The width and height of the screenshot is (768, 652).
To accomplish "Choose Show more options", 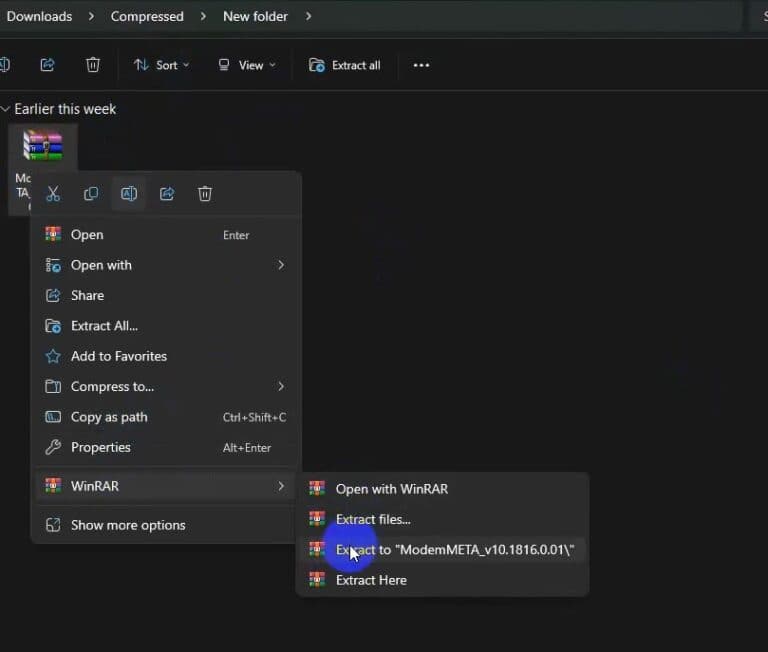I will pos(127,525).
